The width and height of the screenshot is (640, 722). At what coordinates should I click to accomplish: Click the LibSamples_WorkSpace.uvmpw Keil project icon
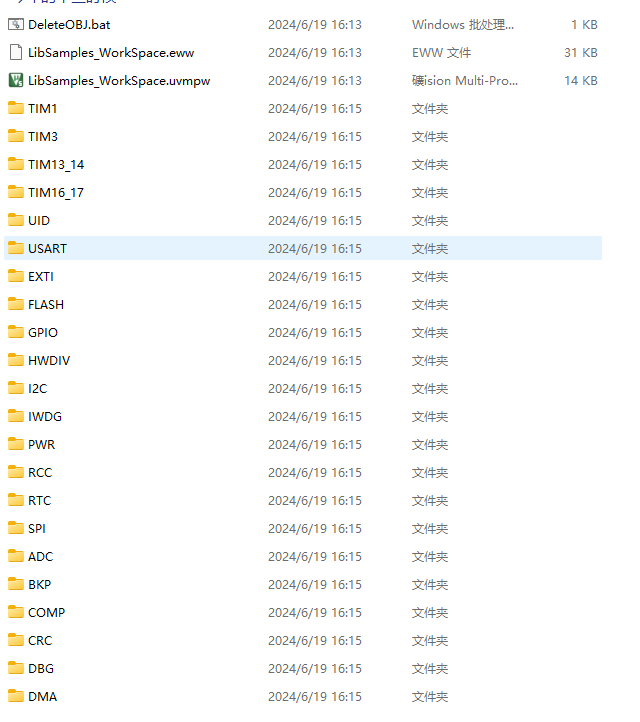pyautogui.click(x=15, y=80)
